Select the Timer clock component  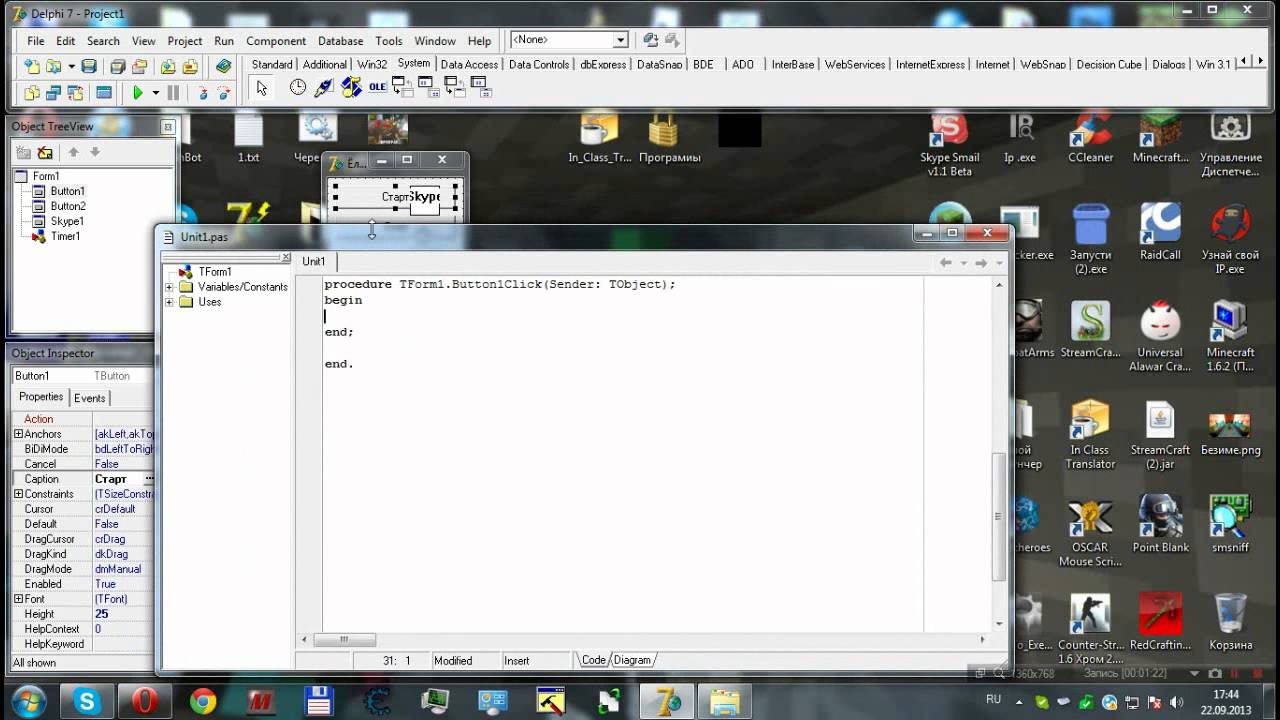(x=298, y=88)
